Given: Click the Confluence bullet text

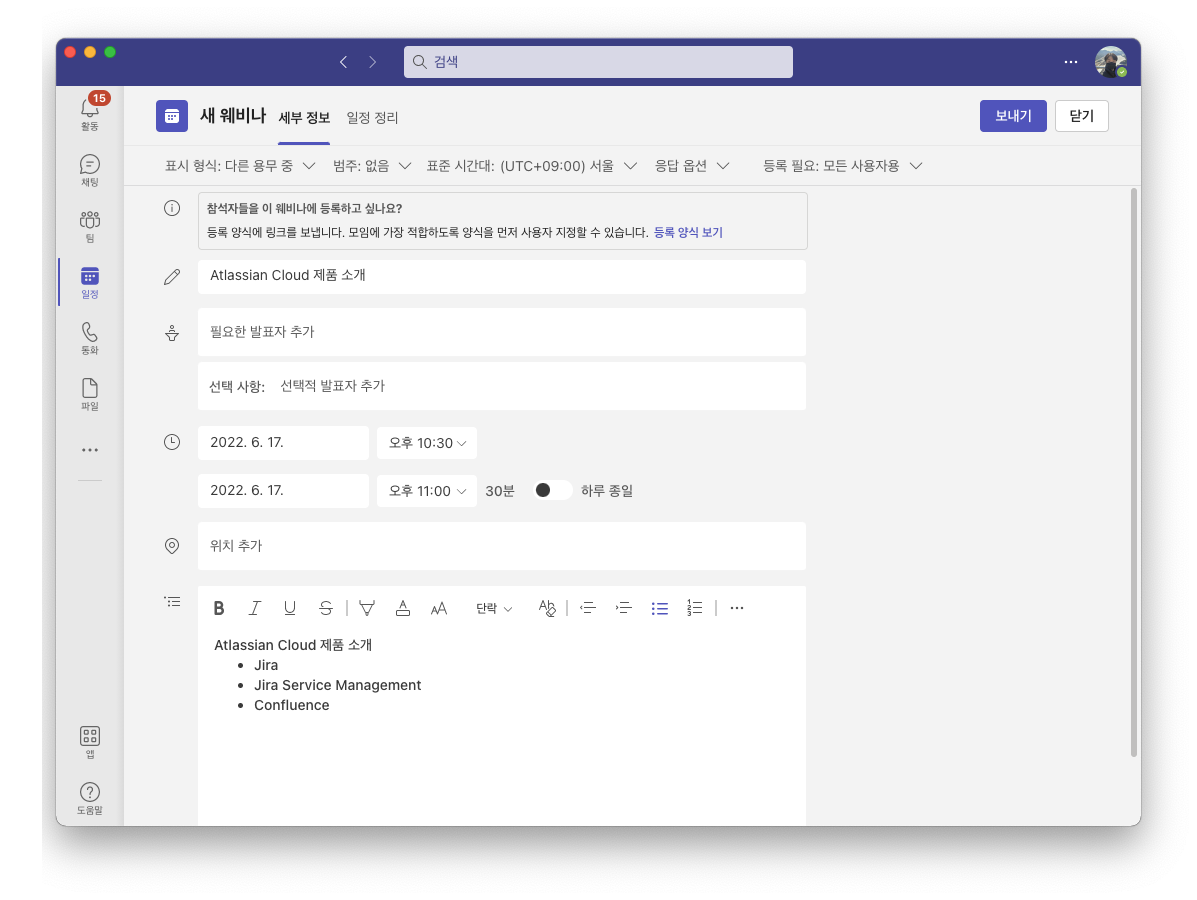Looking at the screenshot, I should pyautogui.click(x=292, y=705).
